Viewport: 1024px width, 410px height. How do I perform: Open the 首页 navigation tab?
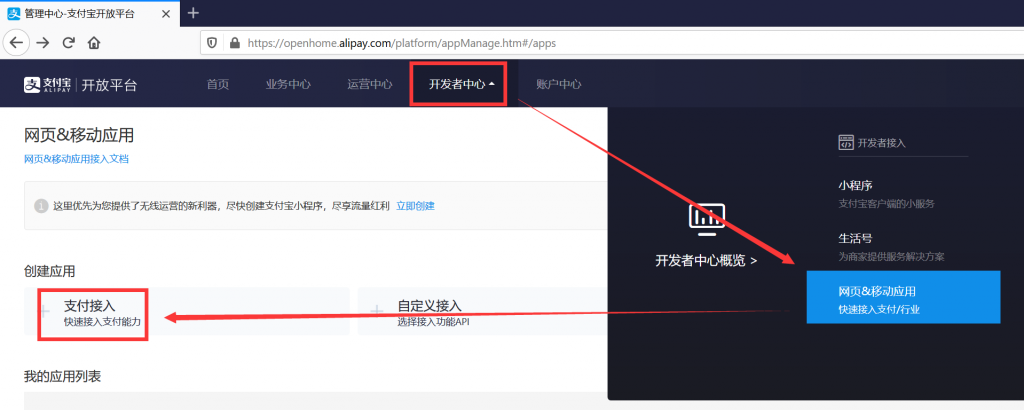click(217, 84)
